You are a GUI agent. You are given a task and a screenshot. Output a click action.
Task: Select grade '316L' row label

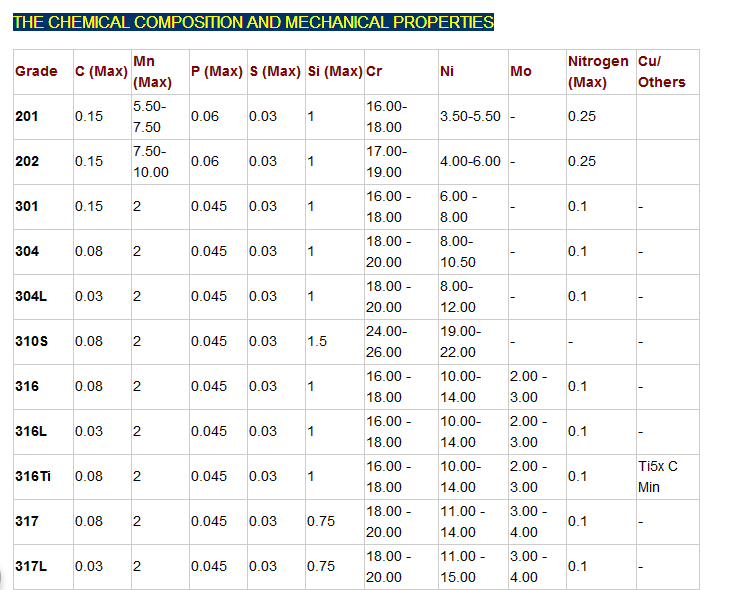click(x=31, y=431)
